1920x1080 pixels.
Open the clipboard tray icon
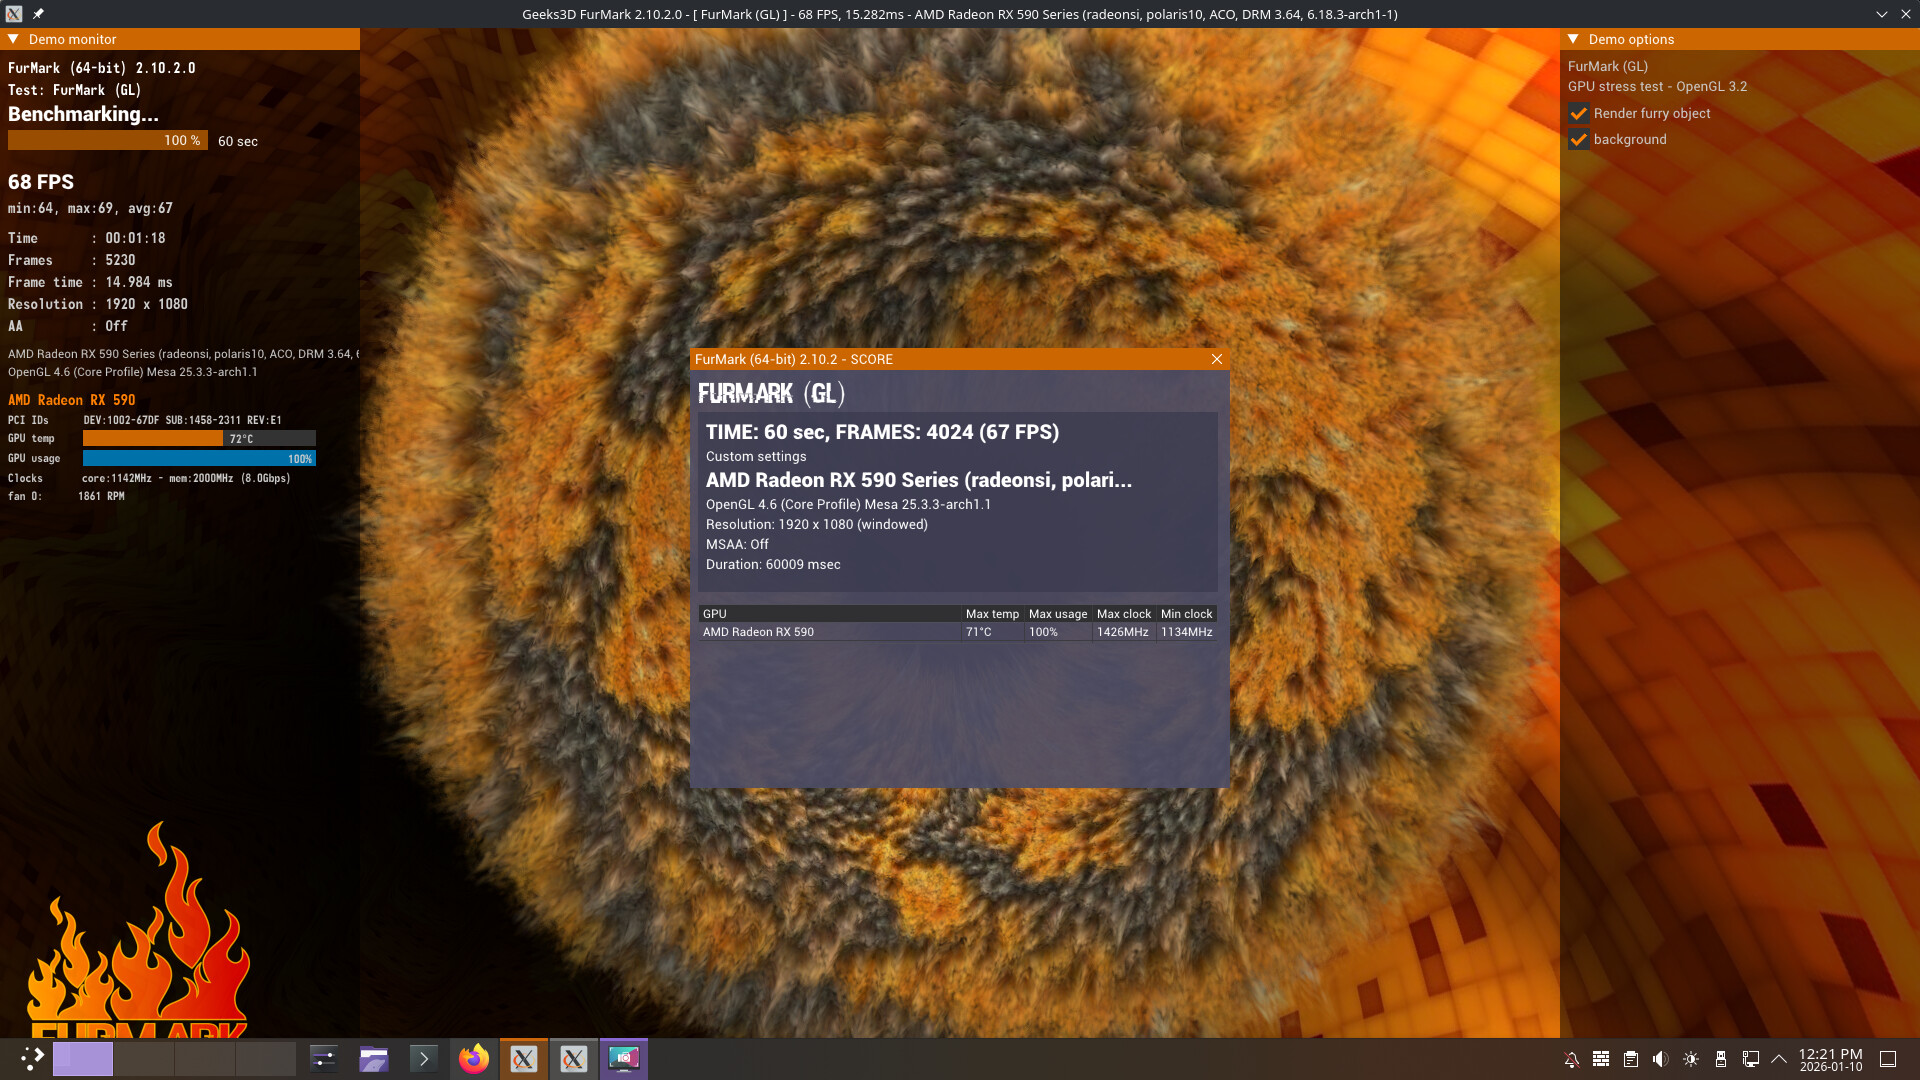coord(1631,1059)
